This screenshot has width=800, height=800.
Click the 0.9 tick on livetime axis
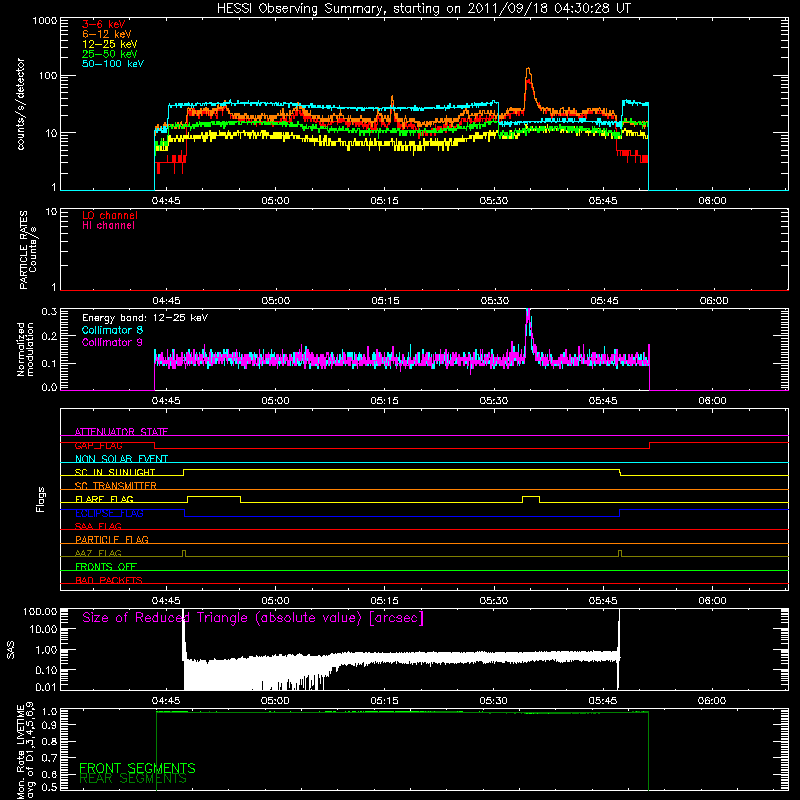point(51,725)
